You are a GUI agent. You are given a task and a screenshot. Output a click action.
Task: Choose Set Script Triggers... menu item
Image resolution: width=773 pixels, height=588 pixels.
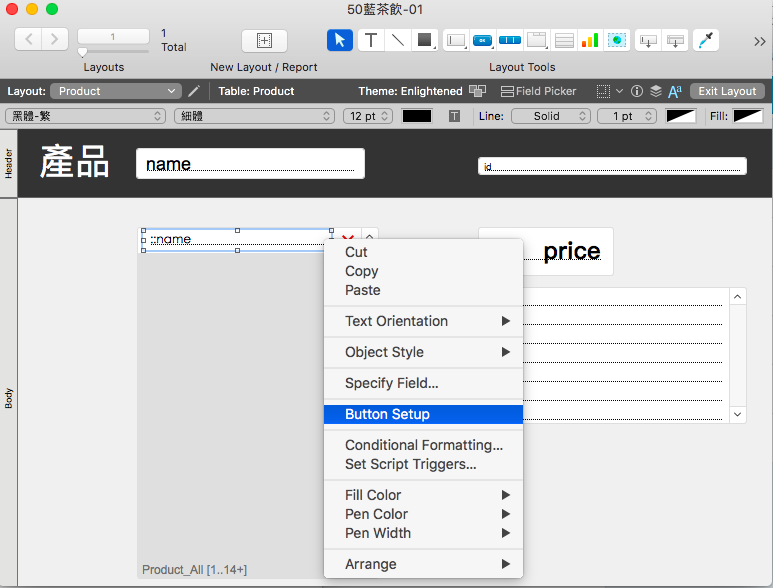click(x=423, y=464)
